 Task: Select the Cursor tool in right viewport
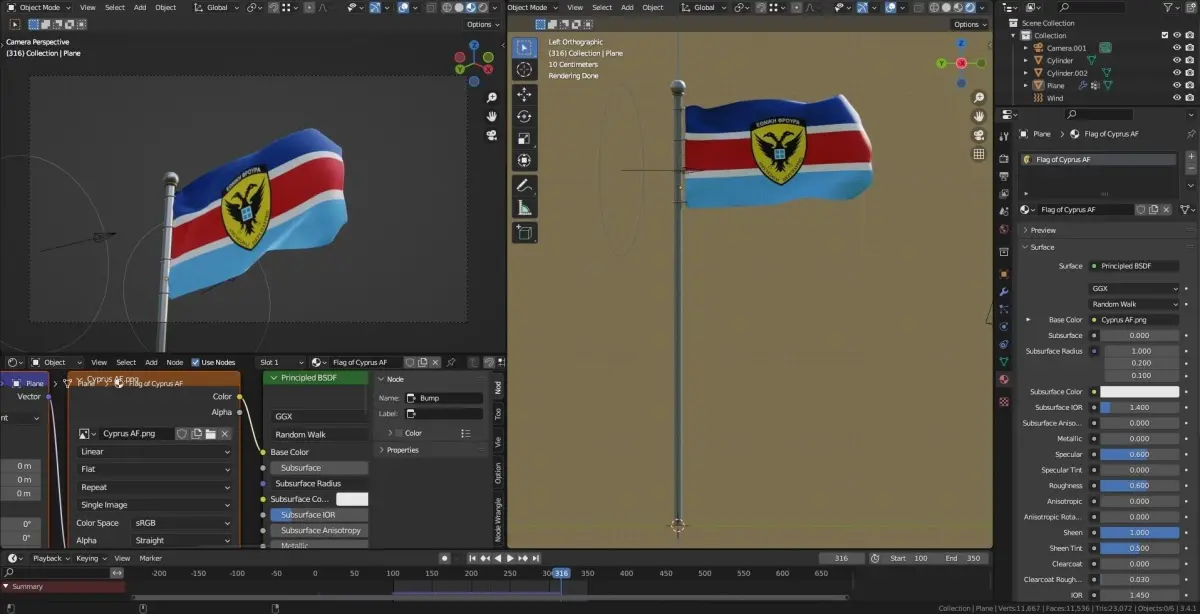tap(525, 70)
